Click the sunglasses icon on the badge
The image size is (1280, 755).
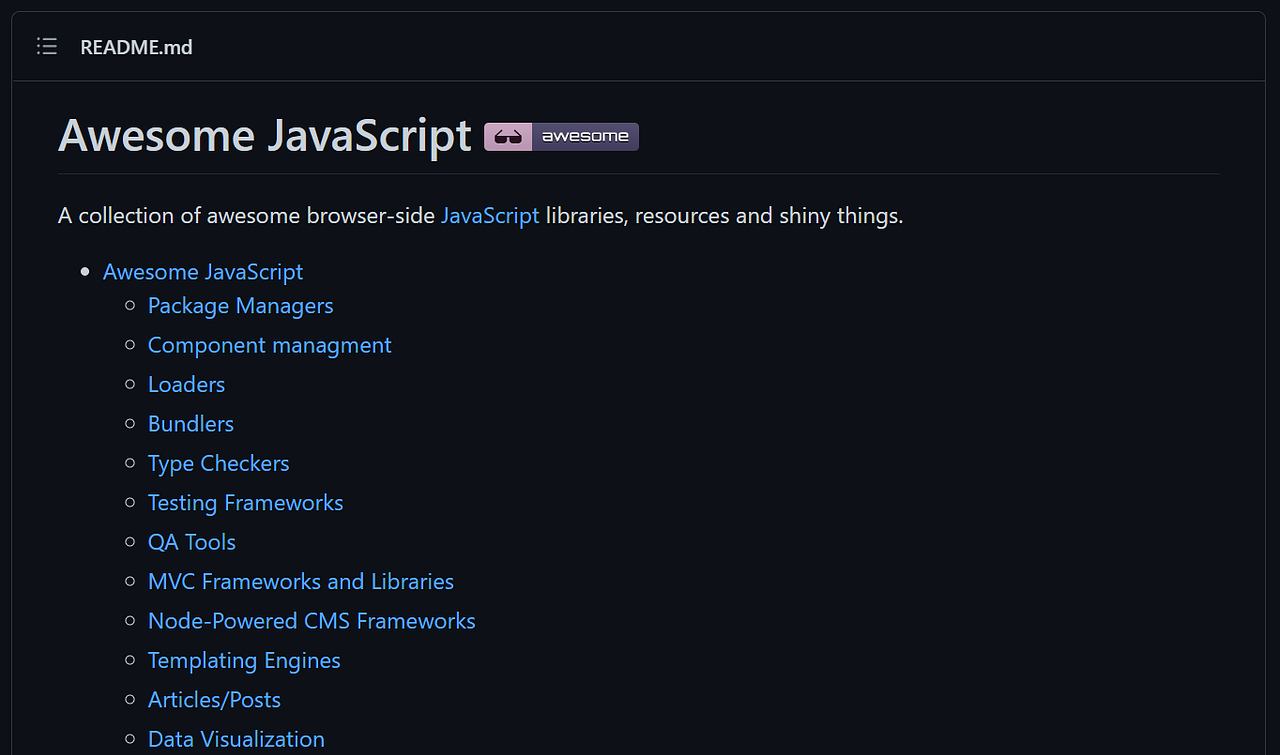tap(508, 136)
